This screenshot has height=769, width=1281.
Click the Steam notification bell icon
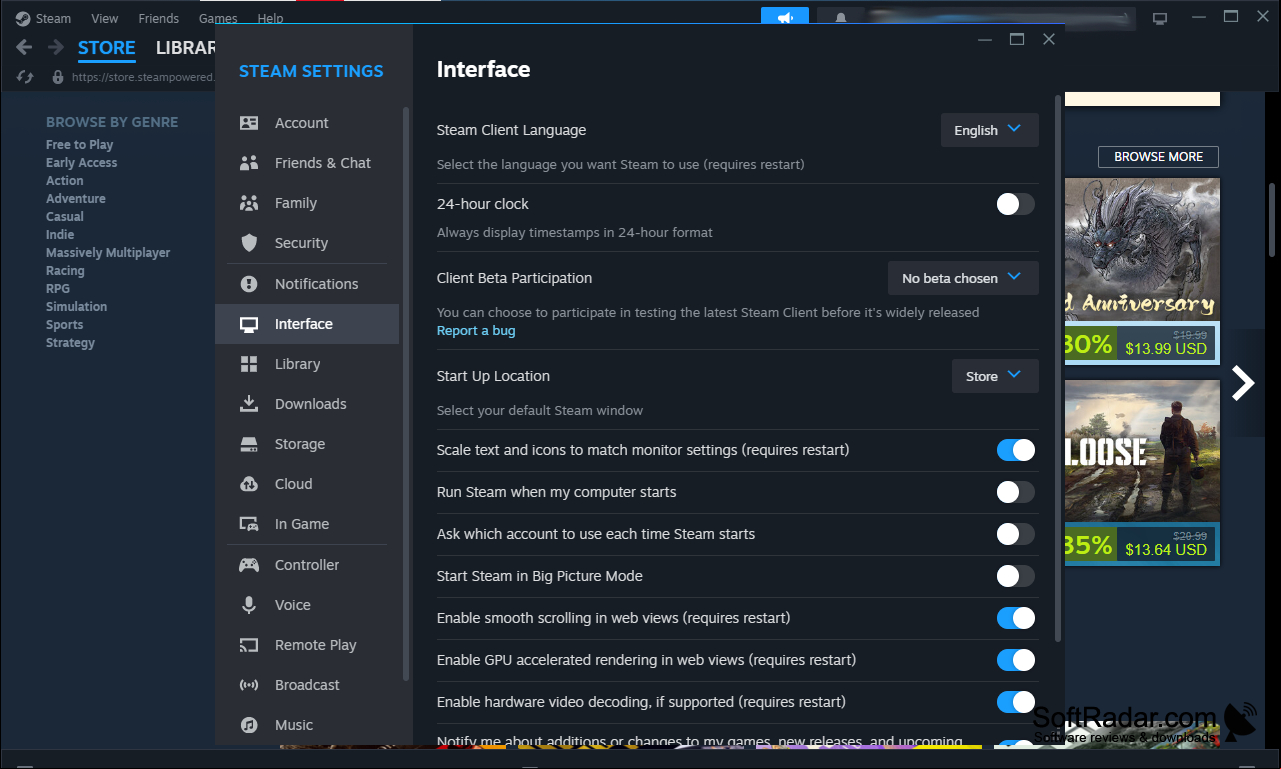coord(841,18)
